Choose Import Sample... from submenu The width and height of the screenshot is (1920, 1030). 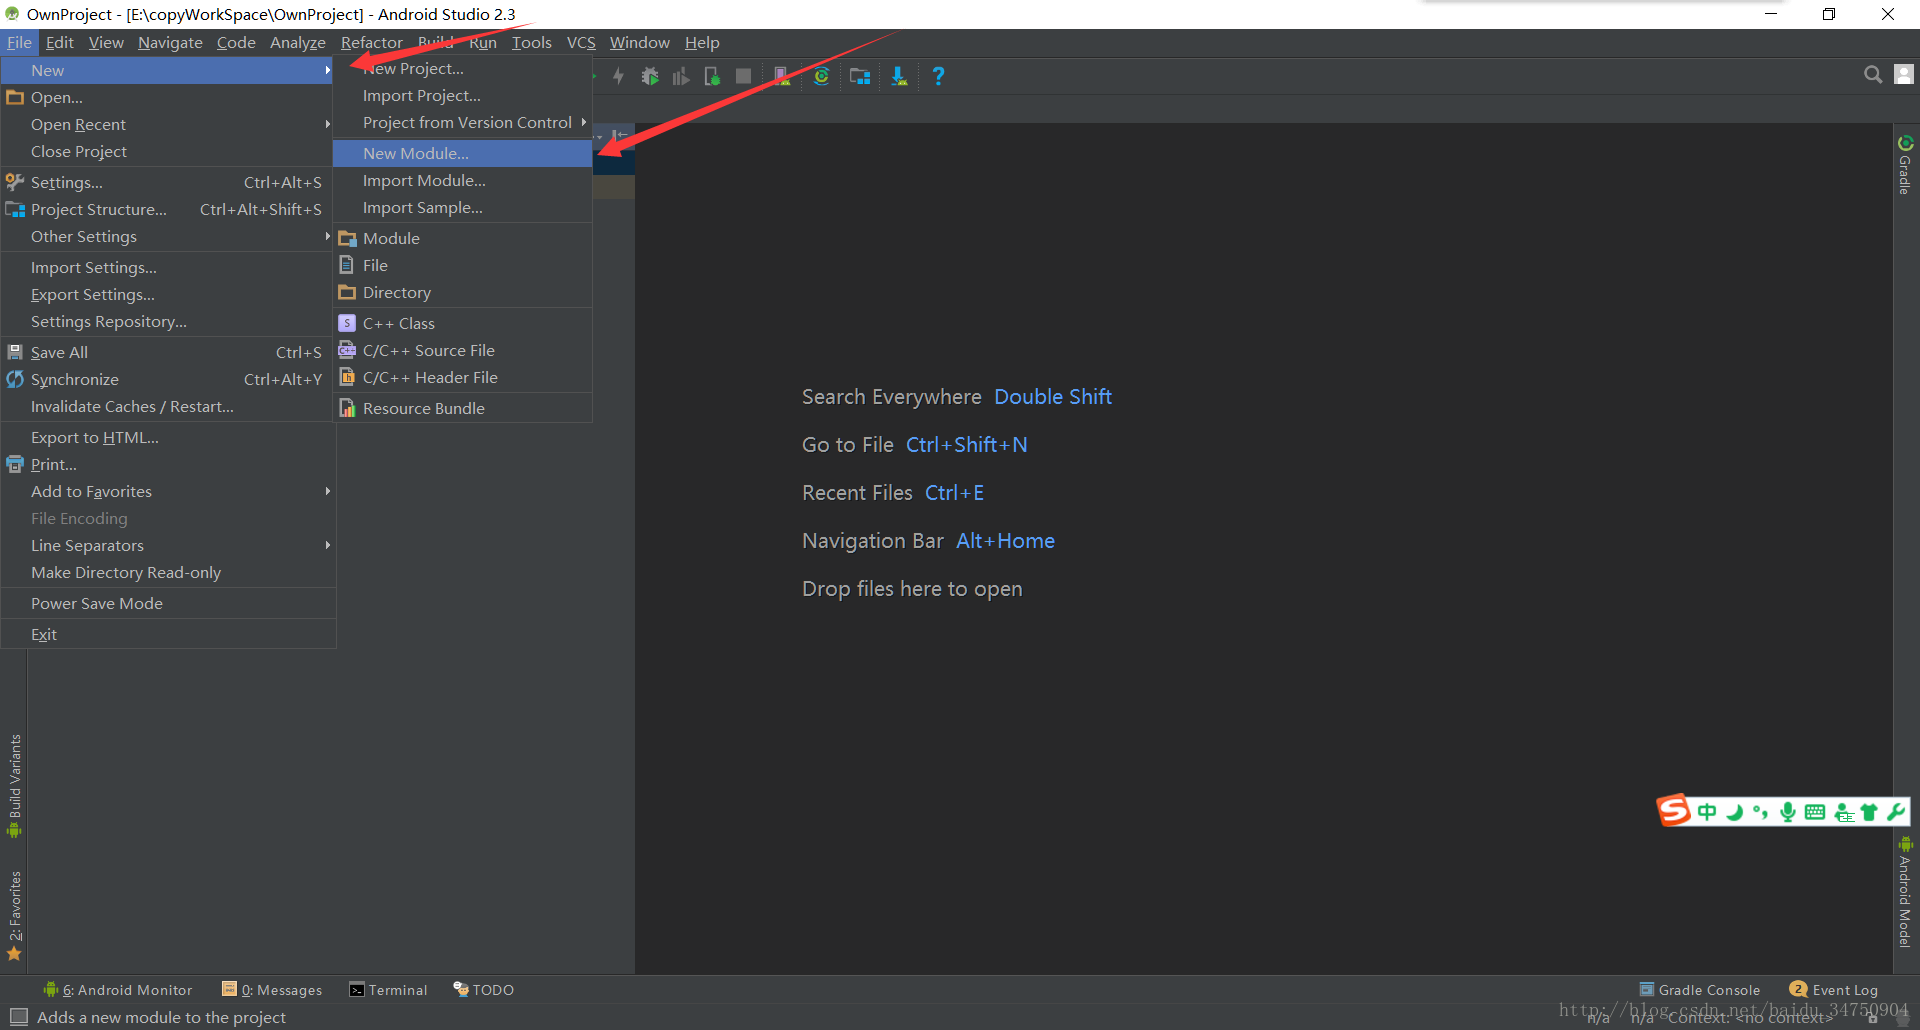coord(462,207)
